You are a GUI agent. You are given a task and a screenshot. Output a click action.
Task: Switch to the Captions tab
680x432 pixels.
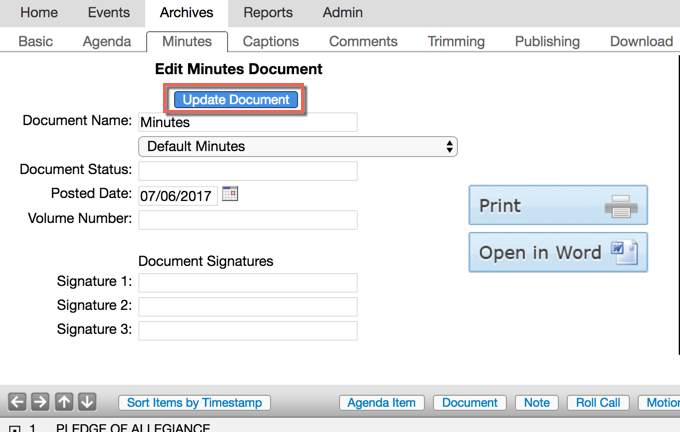pyautogui.click(x=271, y=41)
